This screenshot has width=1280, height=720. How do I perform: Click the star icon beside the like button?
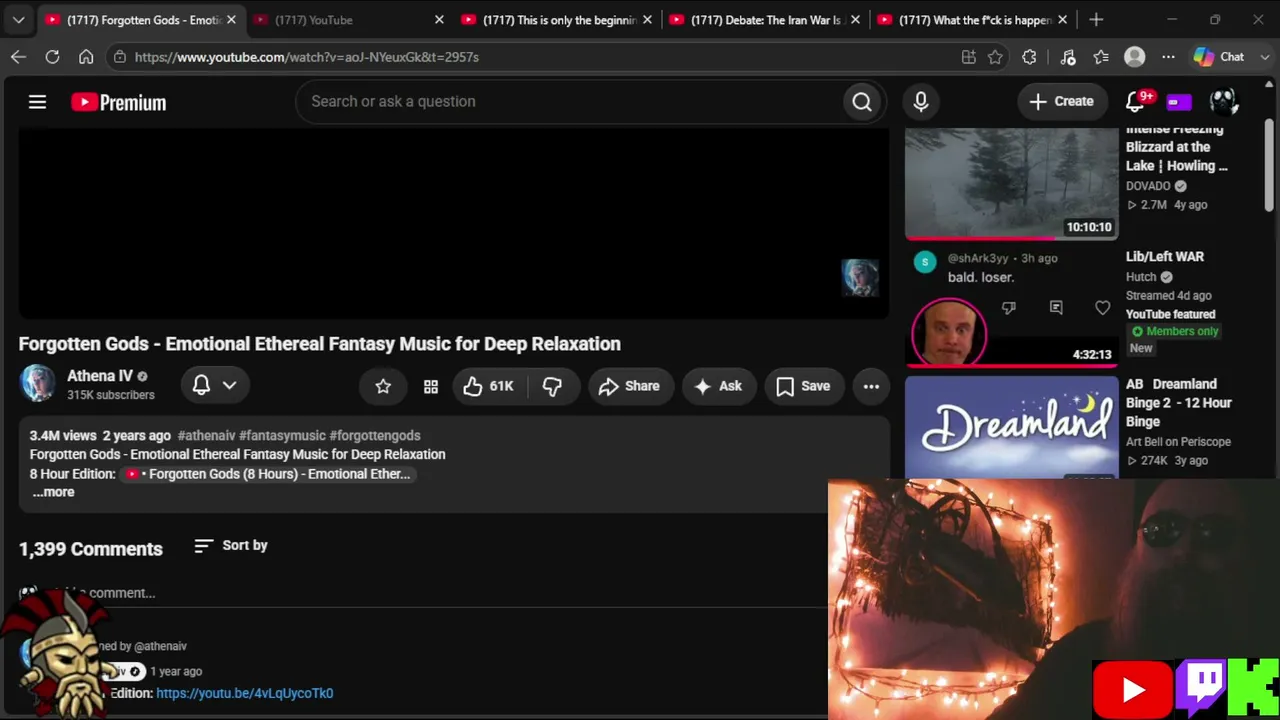(x=383, y=386)
